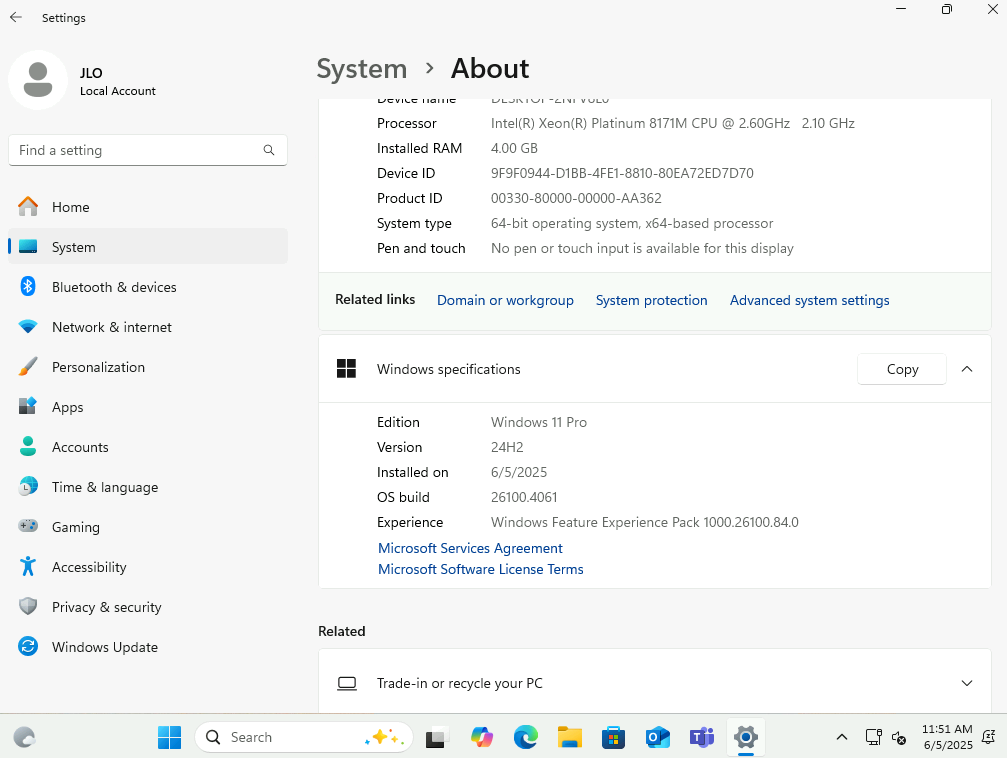Open Task View from the taskbar
The image size is (1007, 758).
[437, 737]
